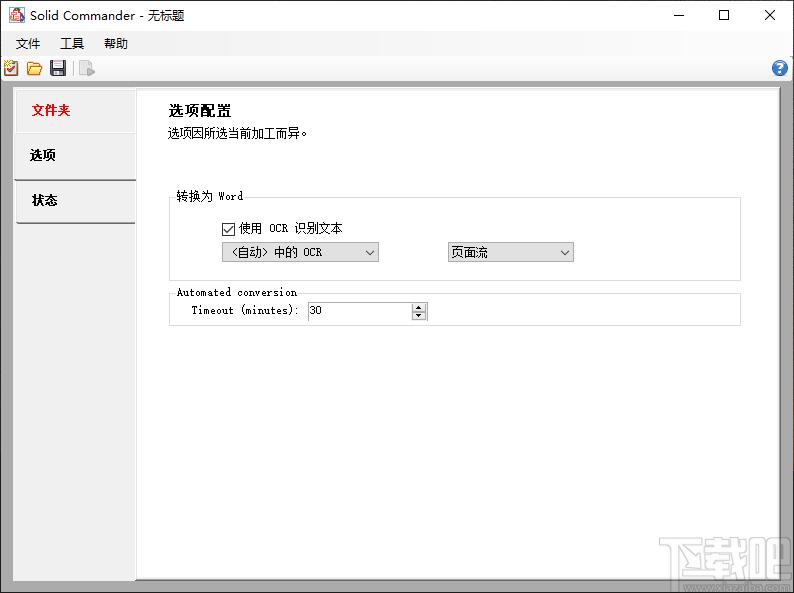Open the 工具 menu
Image resolution: width=794 pixels, height=593 pixels.
point(72,44)
